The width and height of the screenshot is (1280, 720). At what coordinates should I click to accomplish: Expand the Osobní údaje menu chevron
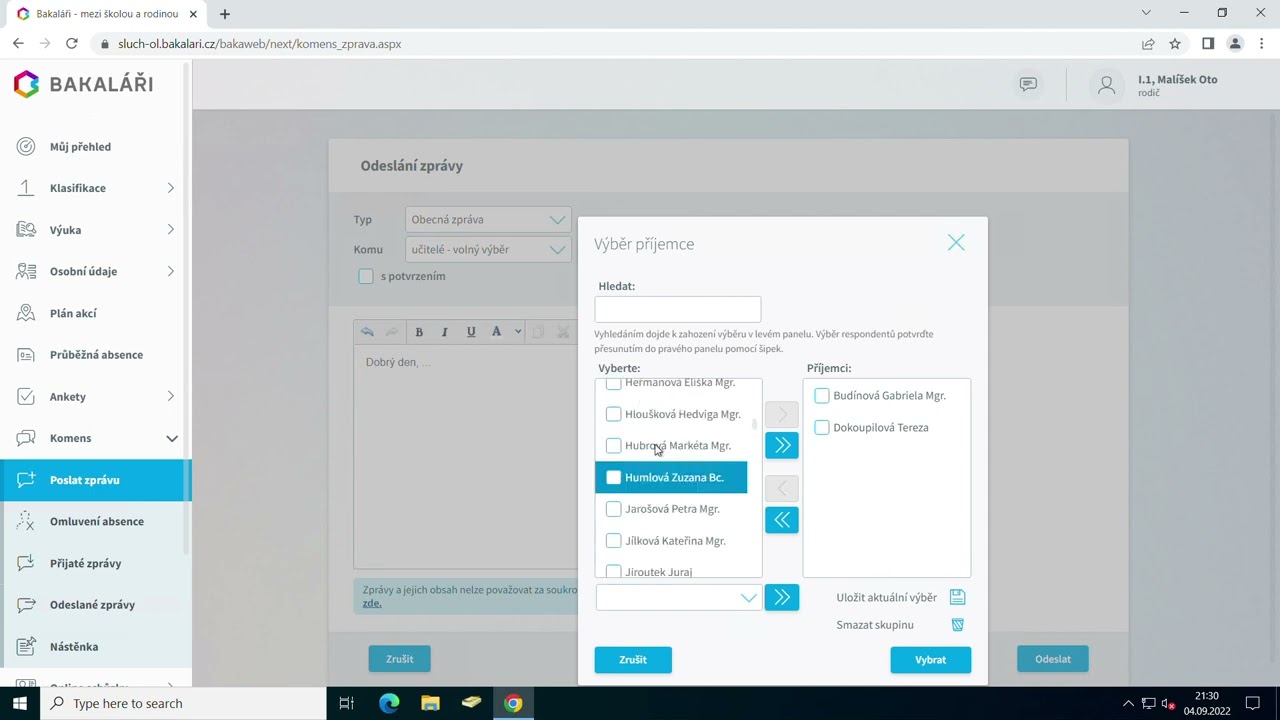pos(170,271)
